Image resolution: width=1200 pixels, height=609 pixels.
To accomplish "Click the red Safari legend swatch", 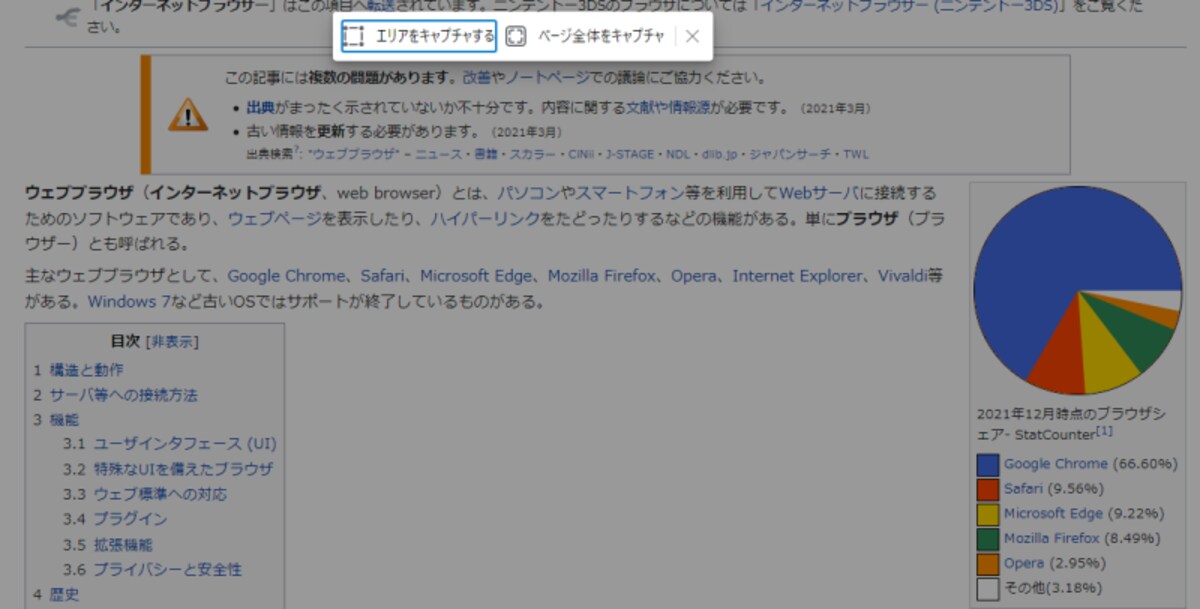I will pos(988,489).
